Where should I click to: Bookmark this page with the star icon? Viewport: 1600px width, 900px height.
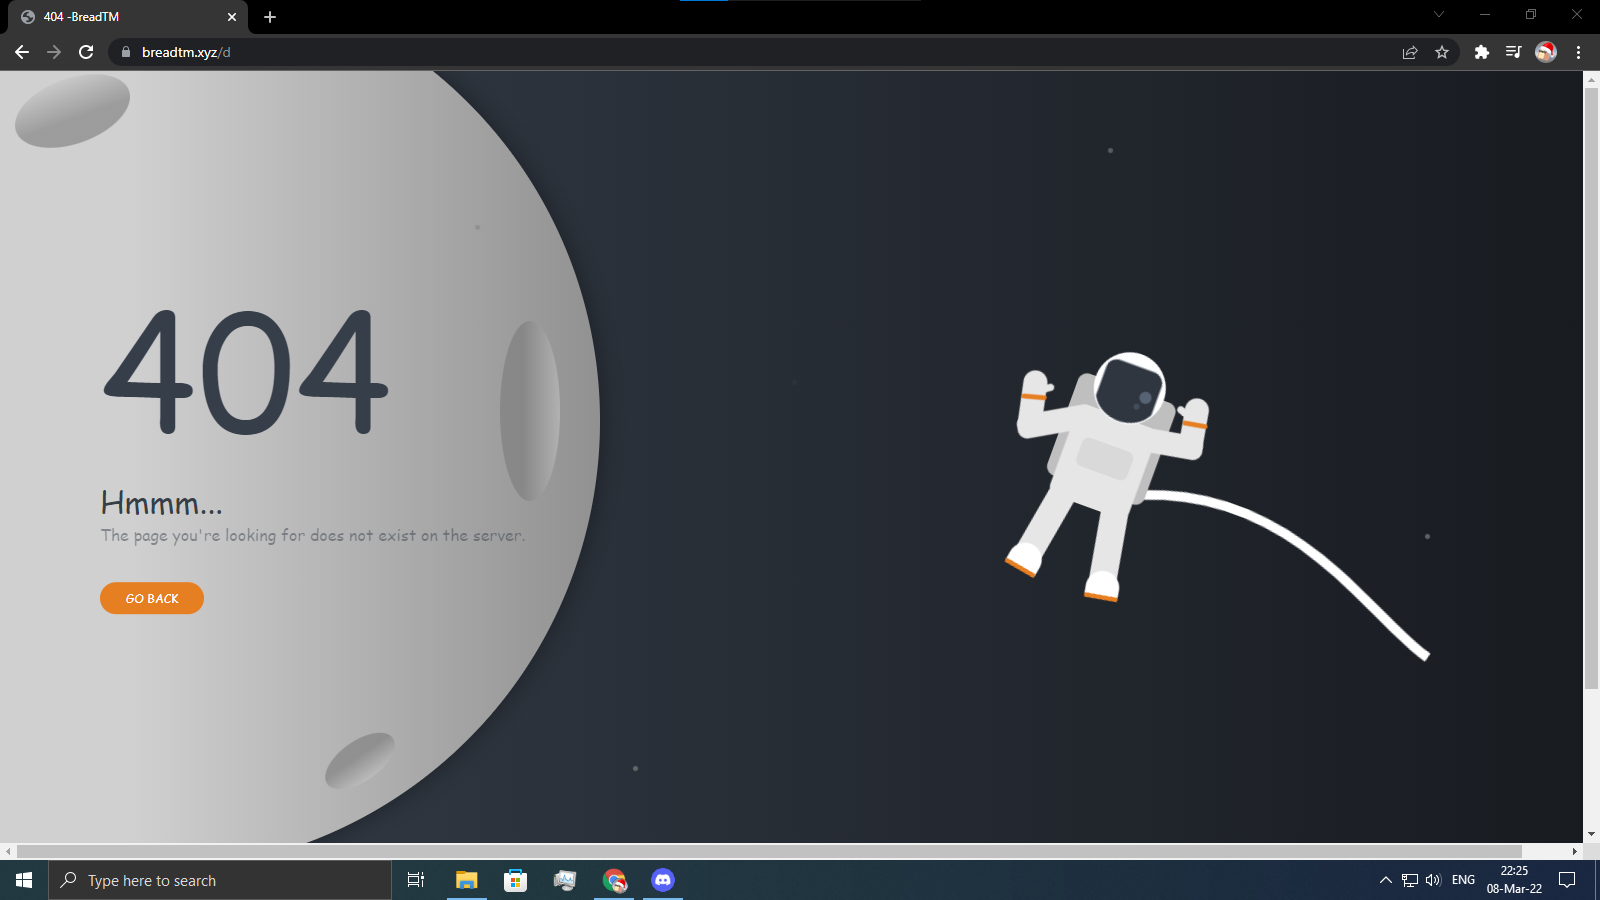1442,52
